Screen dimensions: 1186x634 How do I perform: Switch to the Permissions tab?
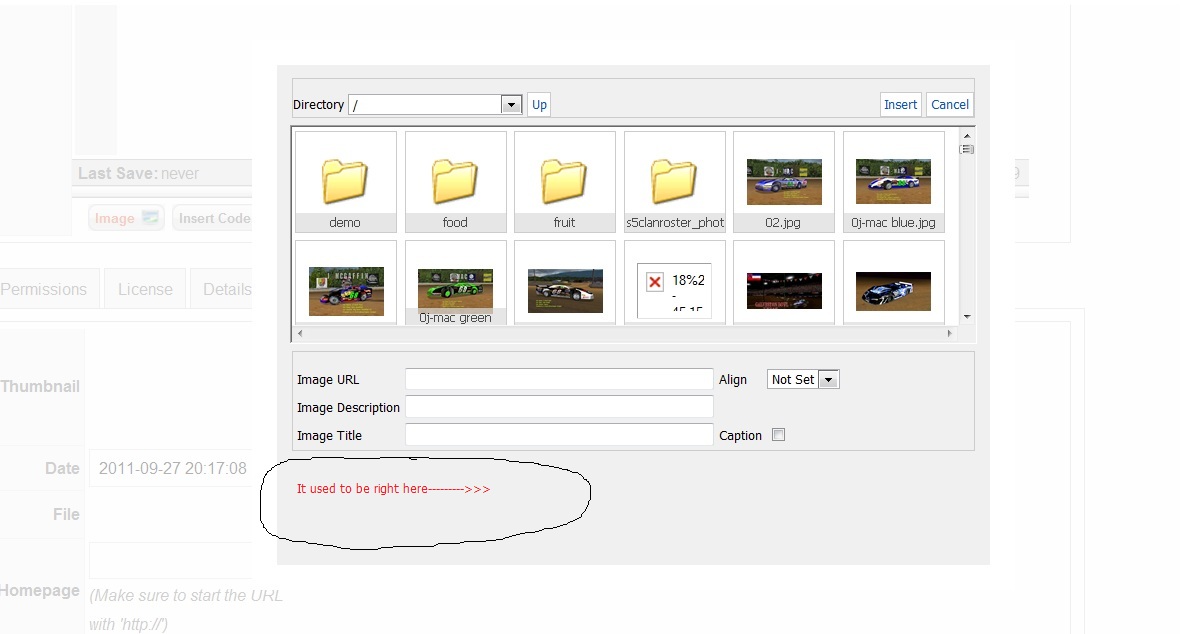coord(44,289)
